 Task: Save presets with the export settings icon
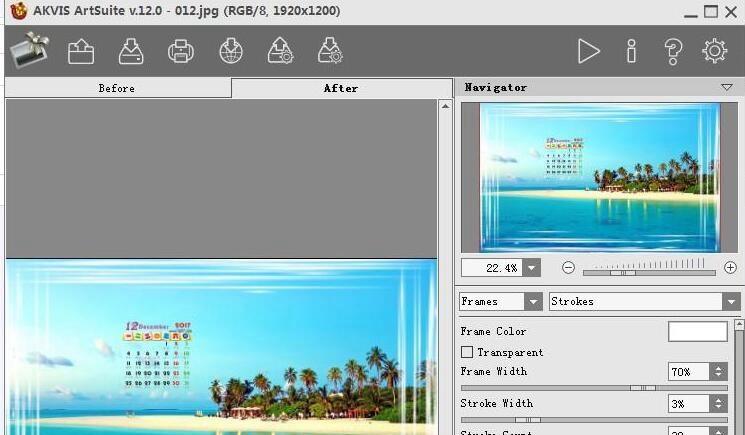coord(330,51)
